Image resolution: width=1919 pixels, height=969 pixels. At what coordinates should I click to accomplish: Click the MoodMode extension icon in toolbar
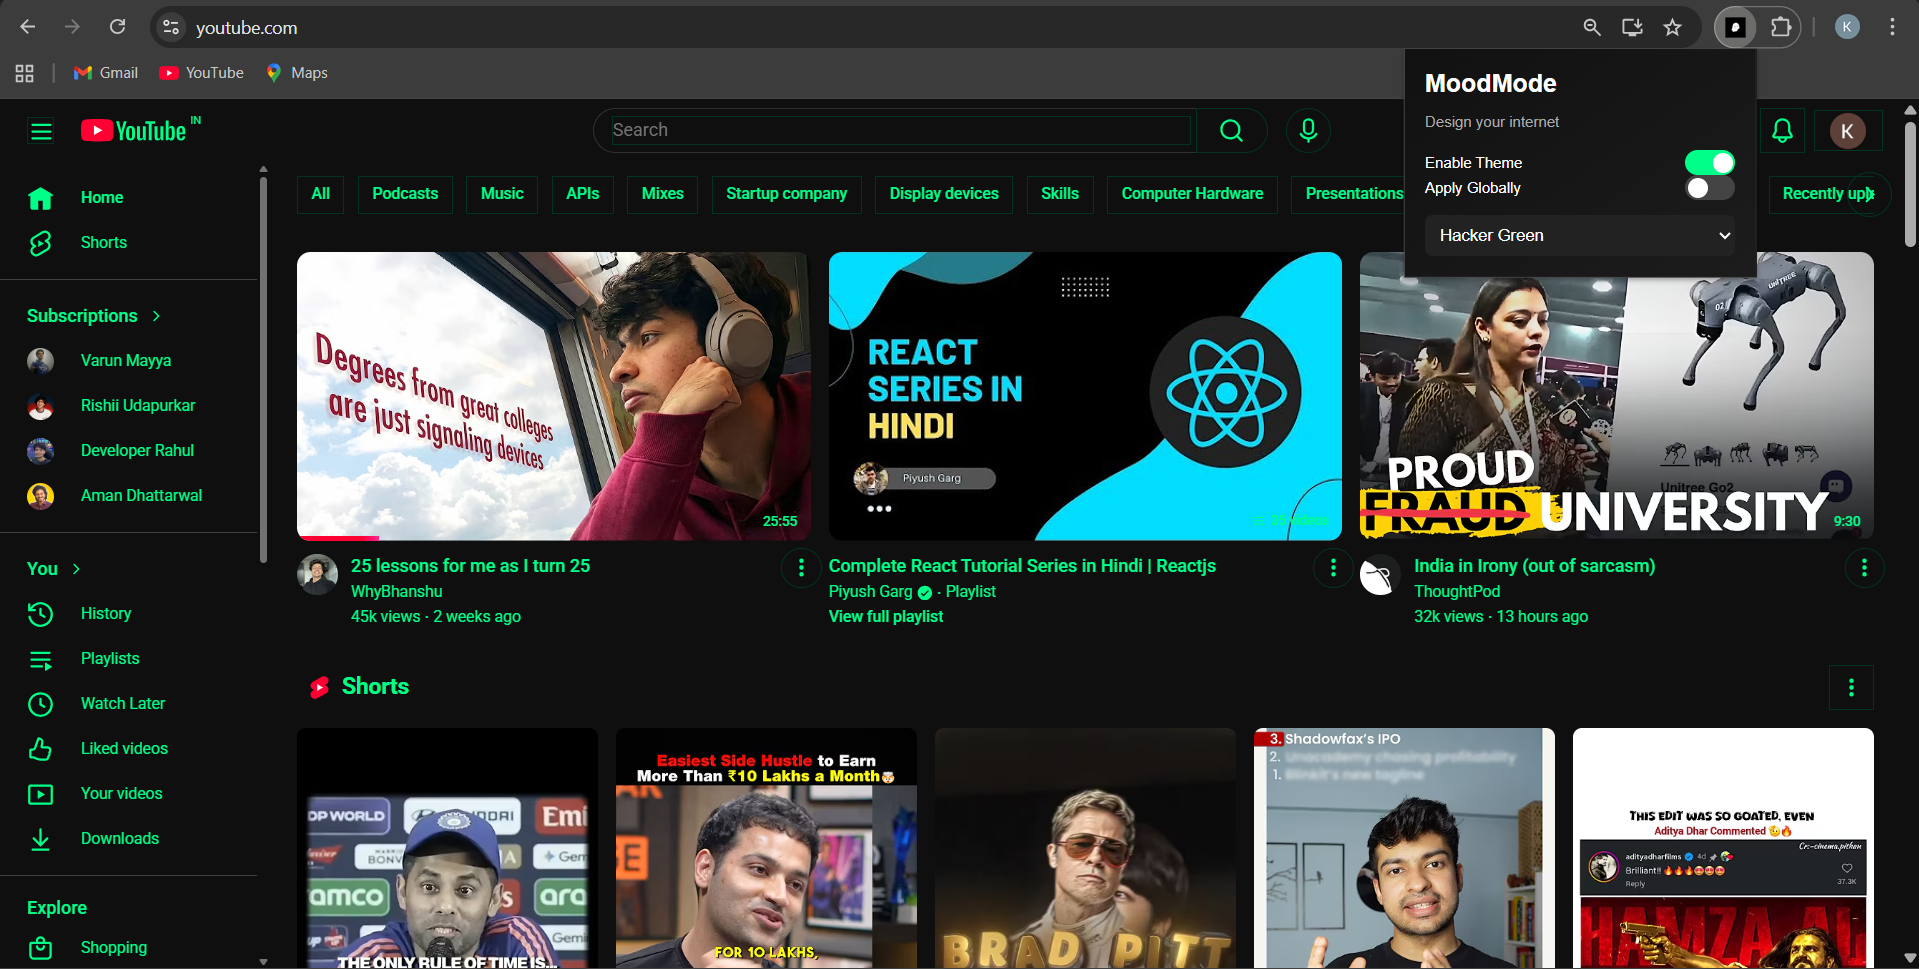[x=1735, y=28]
